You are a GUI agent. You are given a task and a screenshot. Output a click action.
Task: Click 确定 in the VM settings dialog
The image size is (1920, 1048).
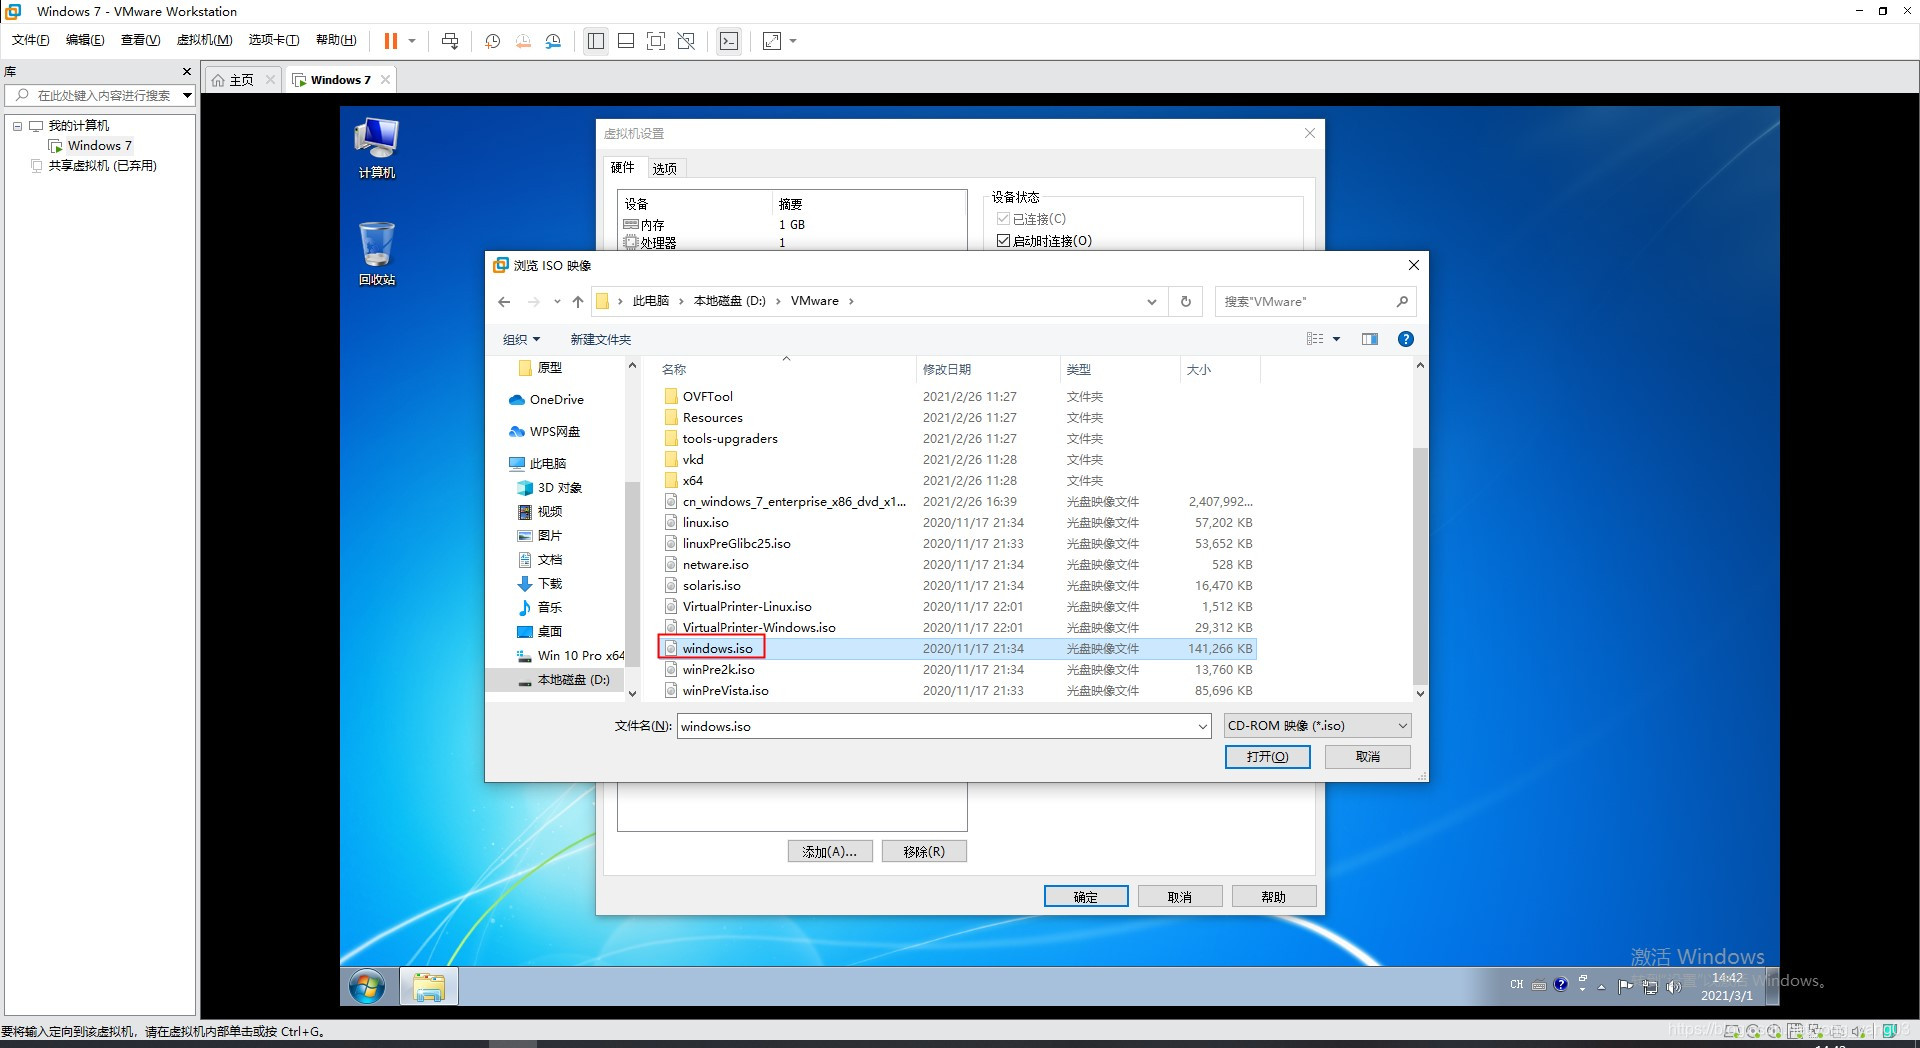pos(1086,896)
